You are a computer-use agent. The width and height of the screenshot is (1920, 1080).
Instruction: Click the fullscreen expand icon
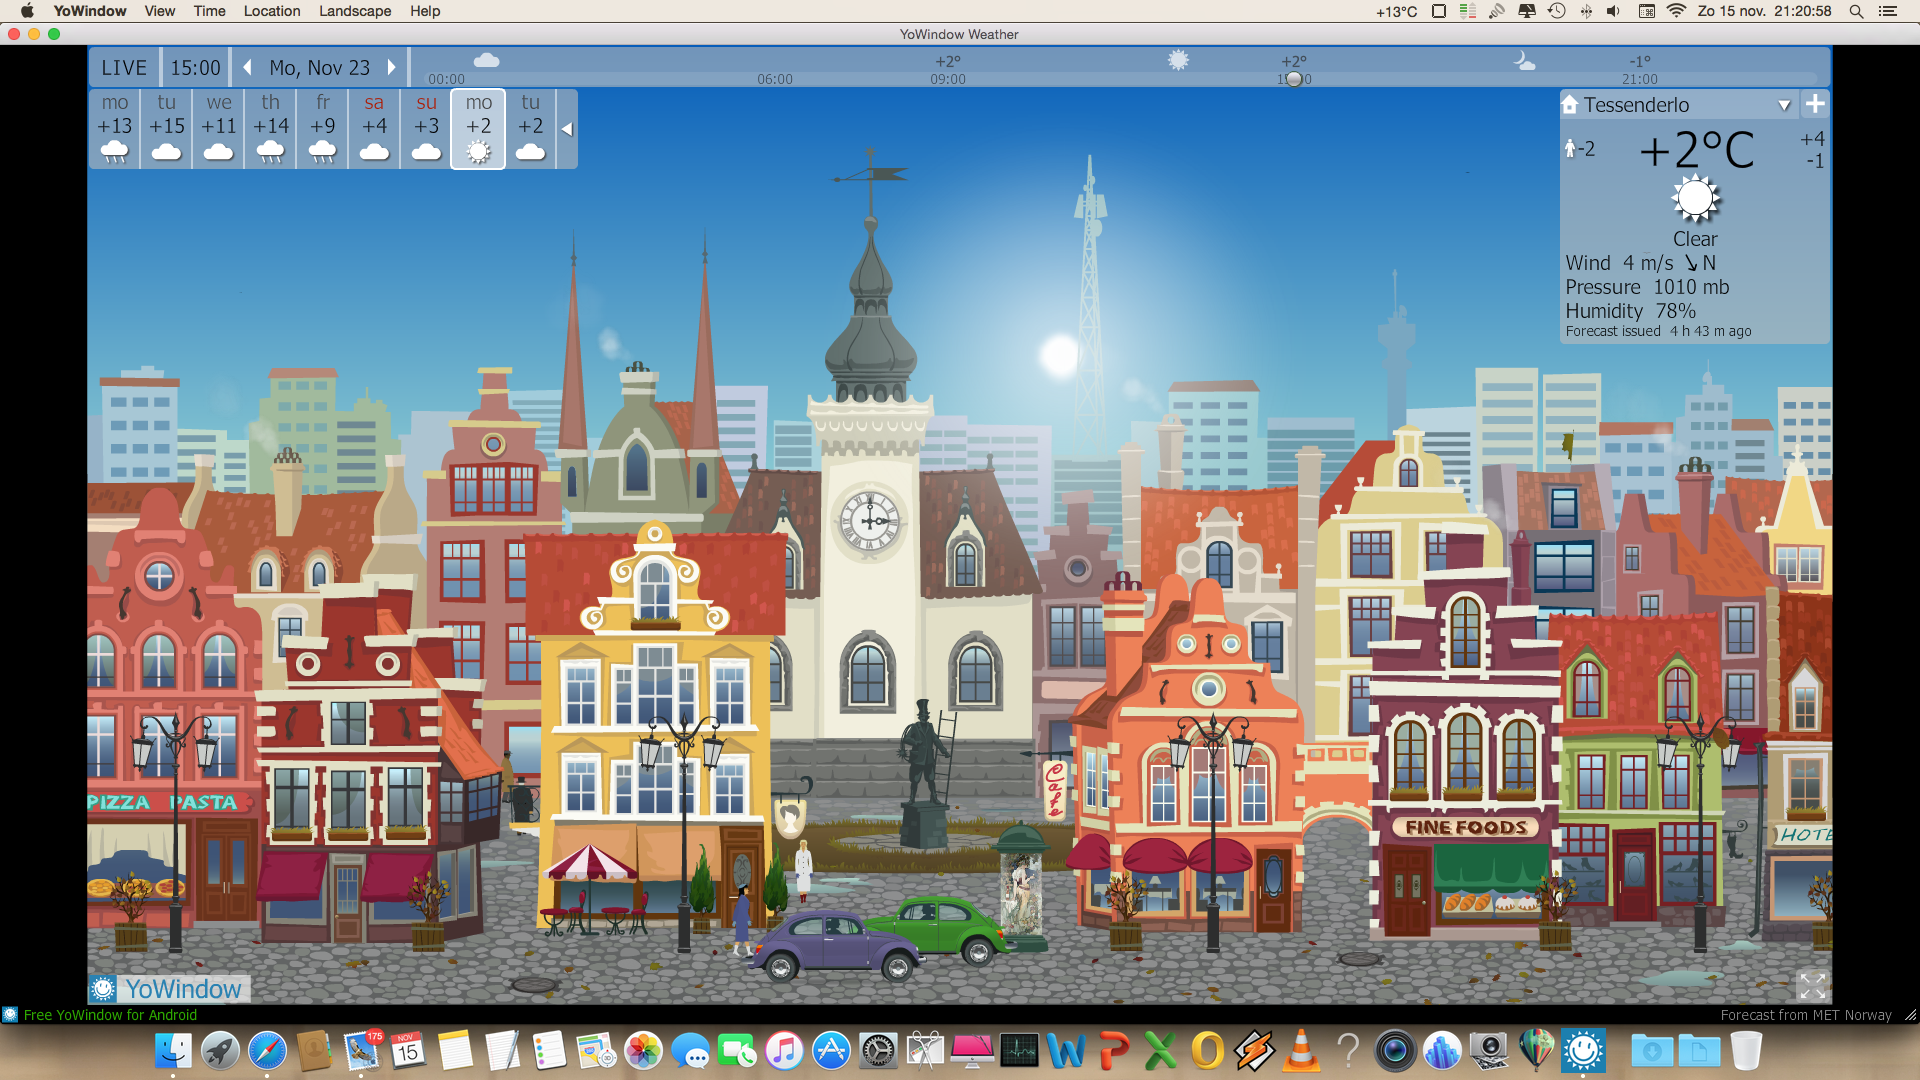[1812, 986]
